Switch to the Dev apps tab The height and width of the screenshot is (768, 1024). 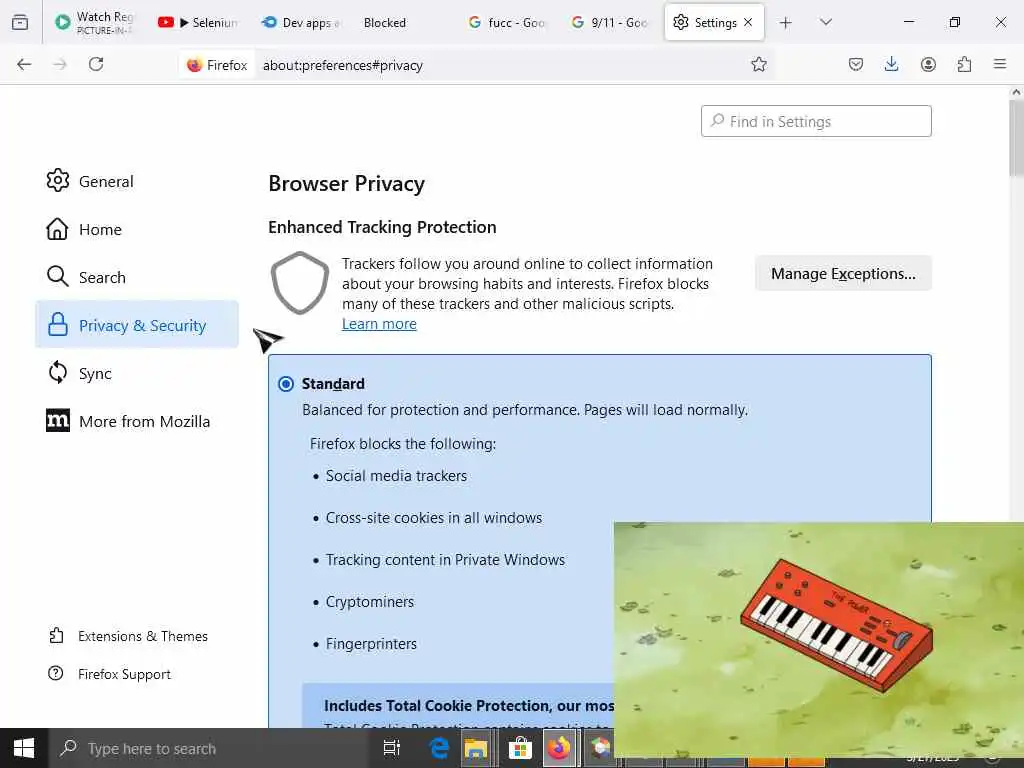302,22
